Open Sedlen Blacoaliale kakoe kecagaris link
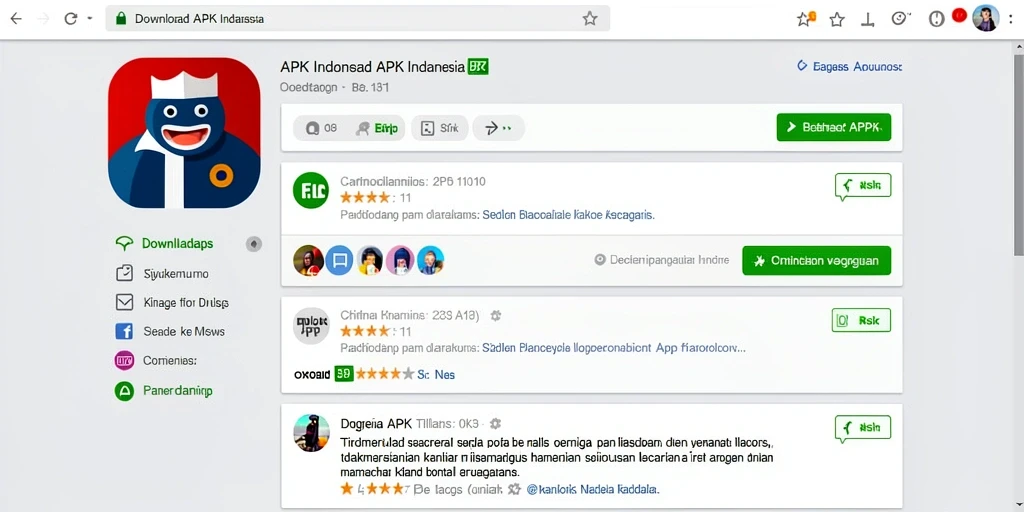Screen dimensions: 1024x512 (x=568, y=214)
